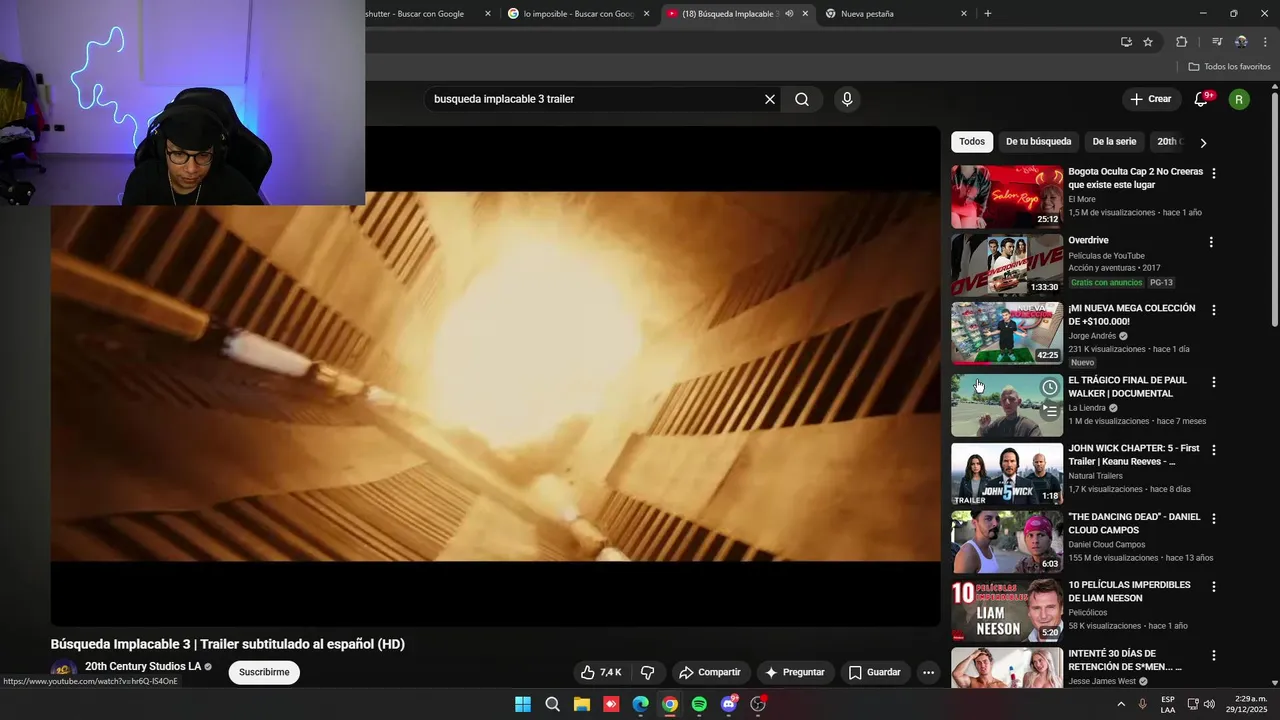
Task: Mute the YouTube tab via speaker icon
Action: tap(789, 14)
